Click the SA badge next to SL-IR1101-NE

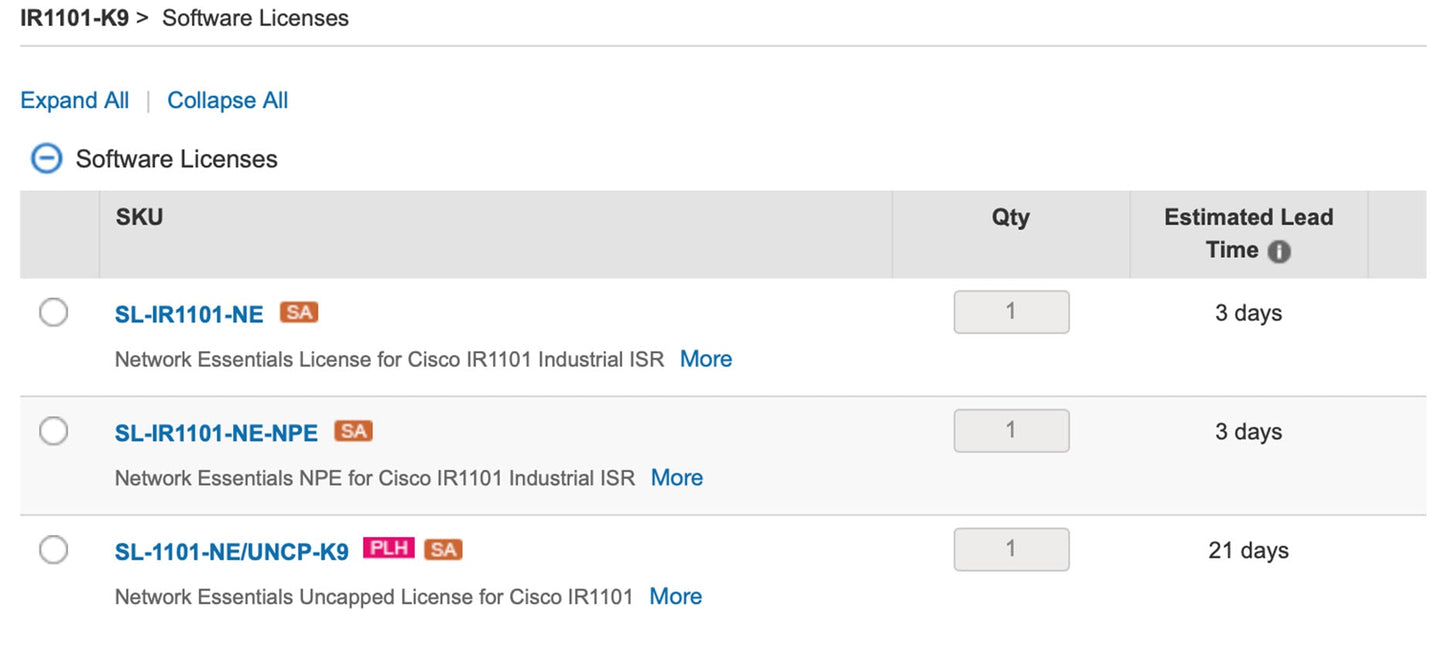point(298,312)
